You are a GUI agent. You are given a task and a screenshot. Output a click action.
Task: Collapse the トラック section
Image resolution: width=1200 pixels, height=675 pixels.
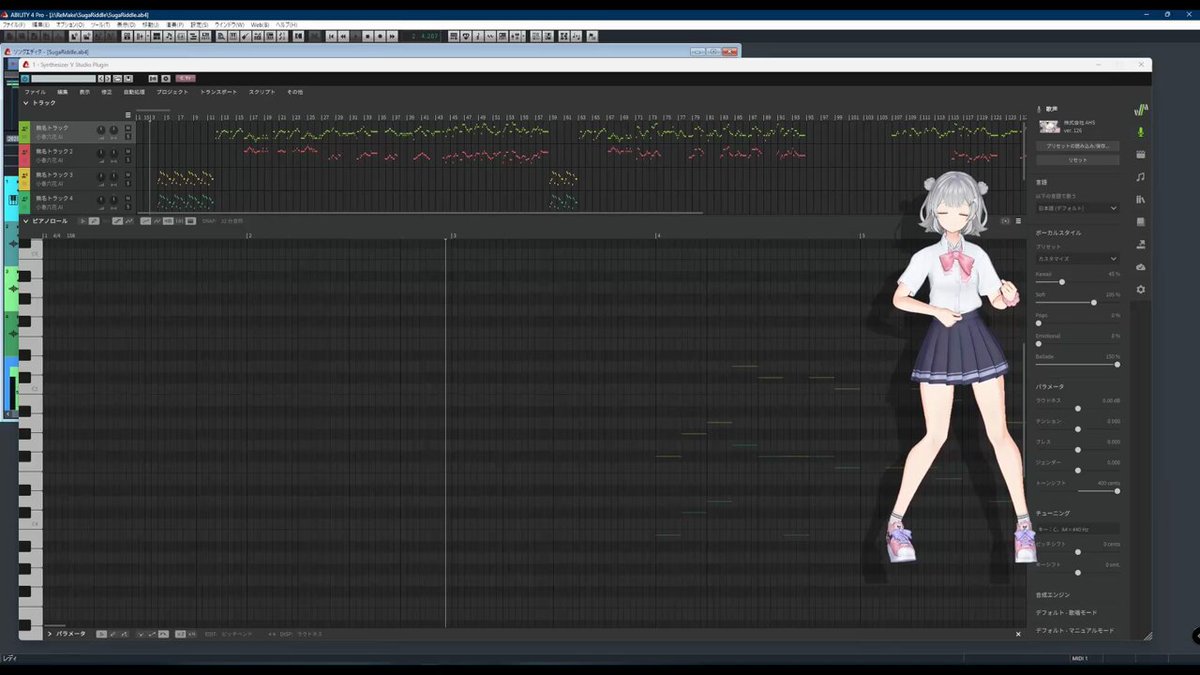[x=26, y=103]
